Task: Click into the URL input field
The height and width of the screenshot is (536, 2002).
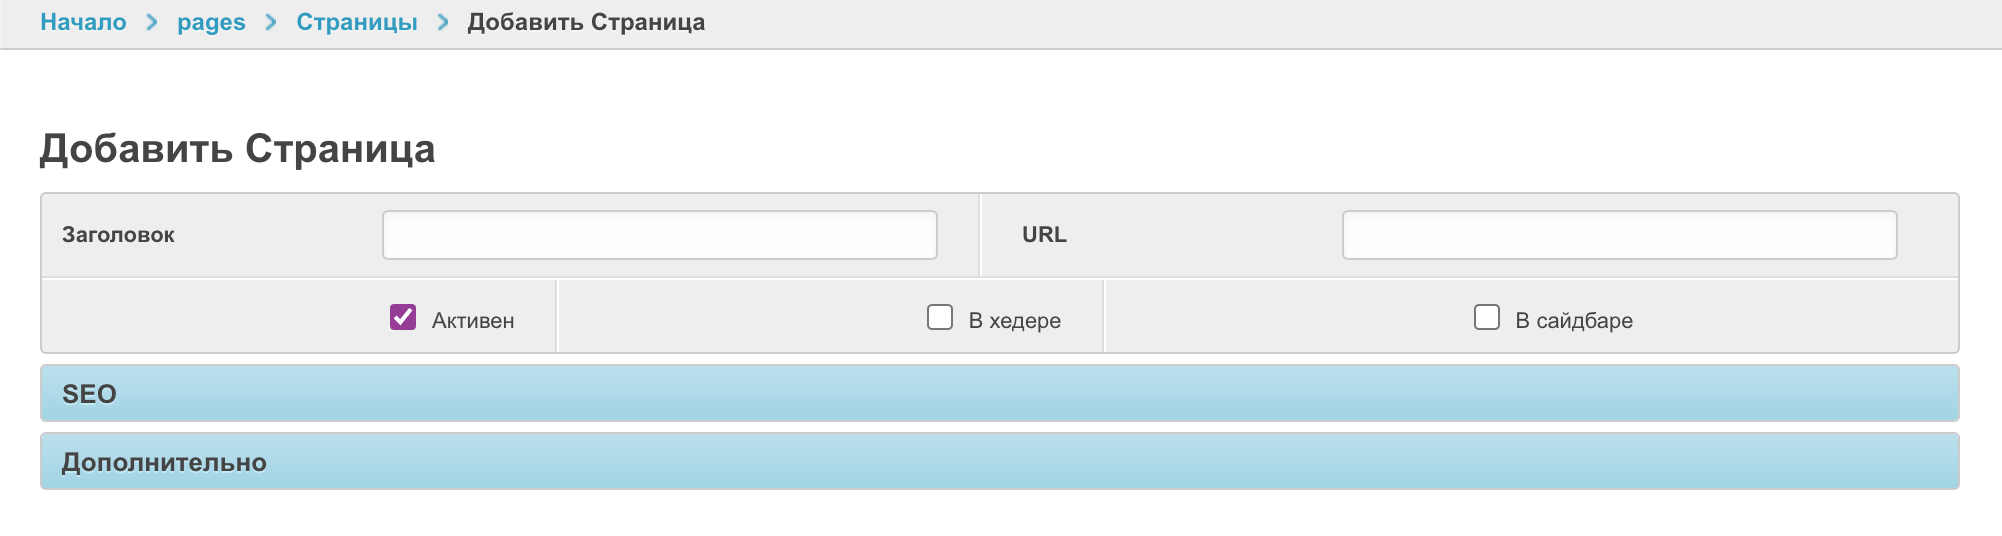Action: (1619, 235)
